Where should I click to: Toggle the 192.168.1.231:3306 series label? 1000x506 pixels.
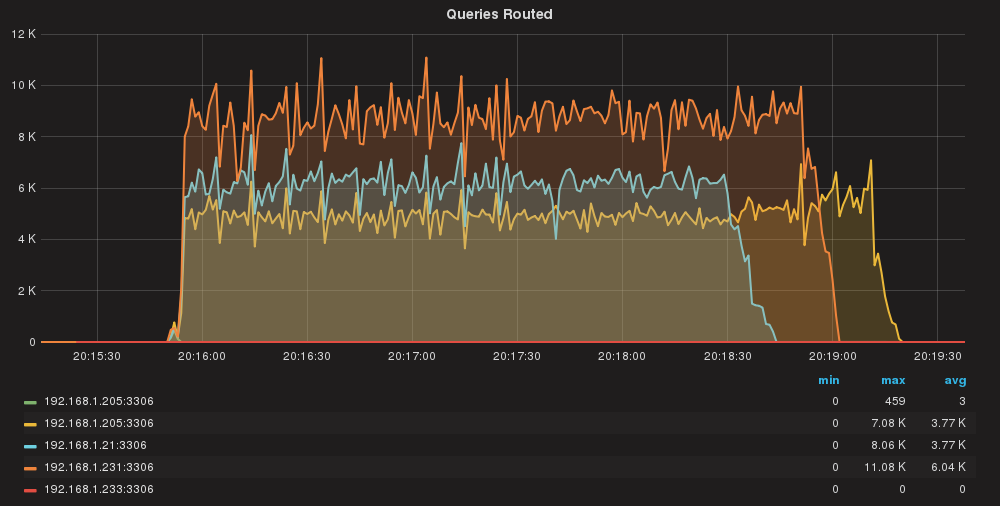coord(99,467)
